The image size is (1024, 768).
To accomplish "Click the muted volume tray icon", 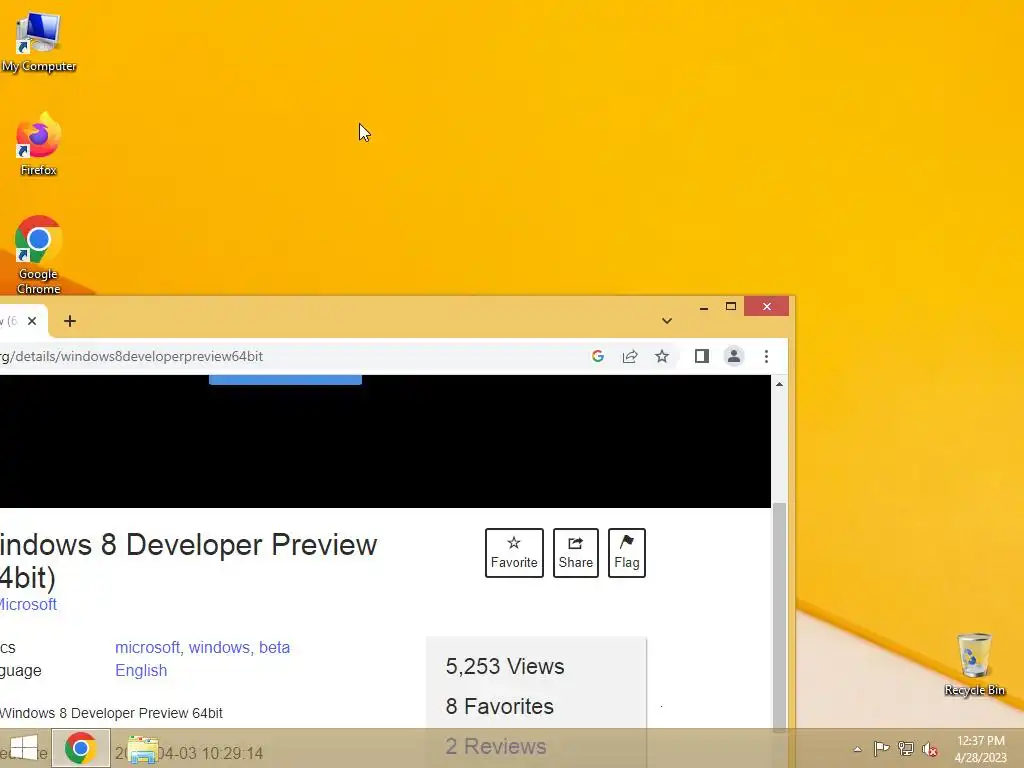I will [x=930, y=749].
